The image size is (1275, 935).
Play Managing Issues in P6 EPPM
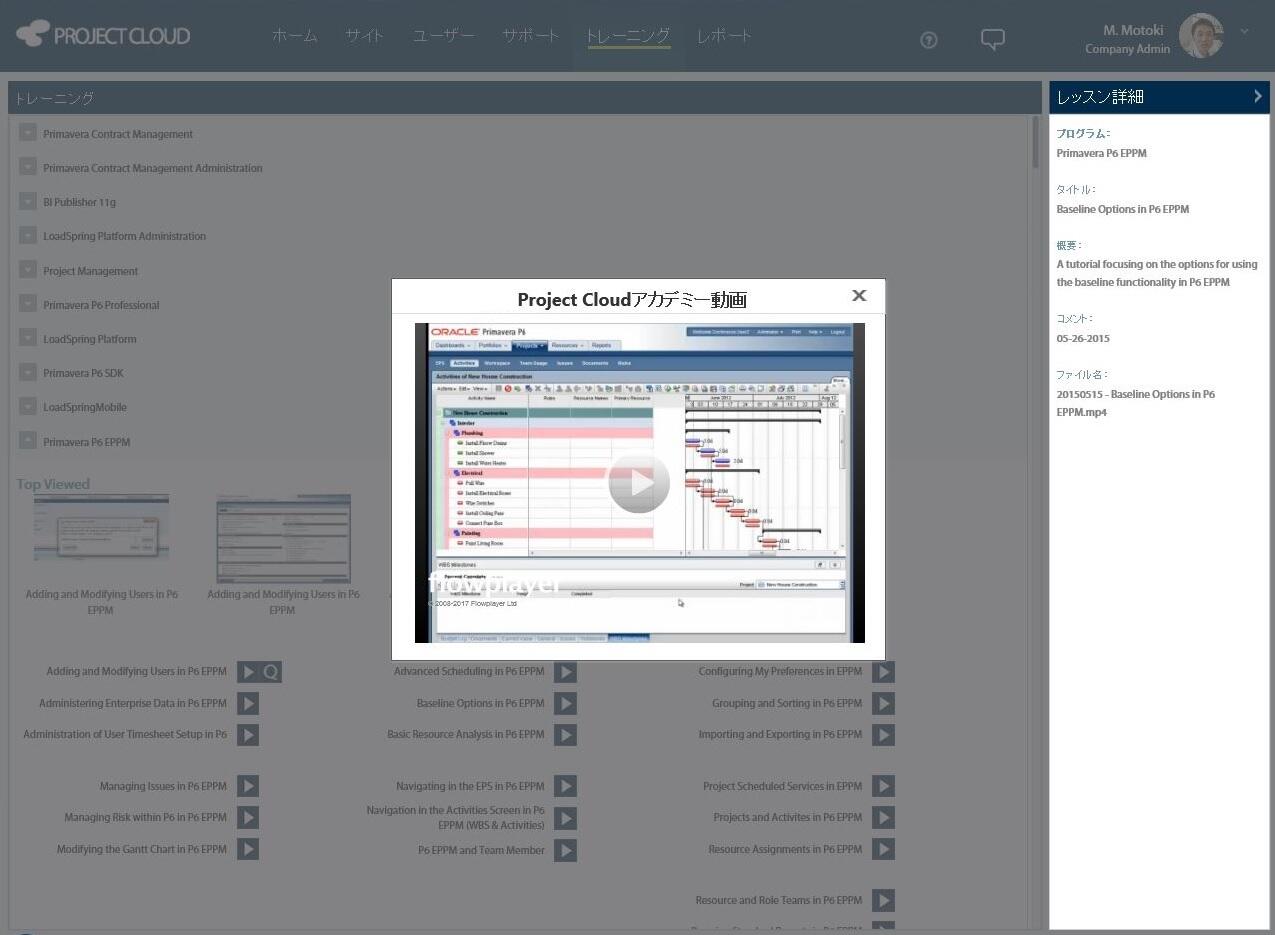(x=248, y=787)
